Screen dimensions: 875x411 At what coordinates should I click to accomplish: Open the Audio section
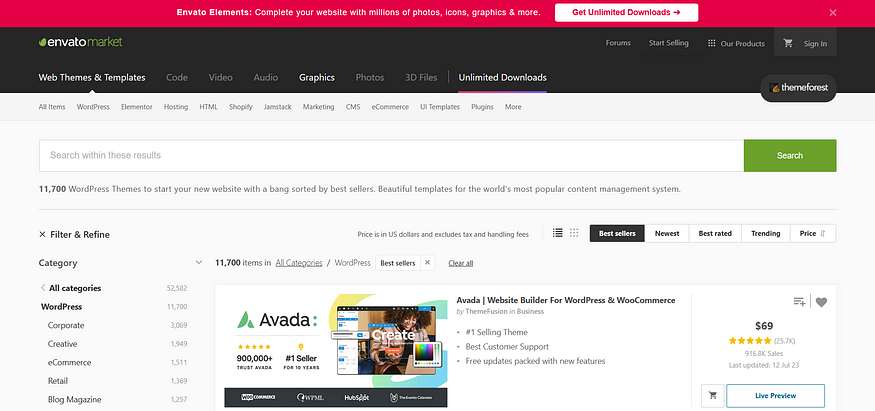266,78
